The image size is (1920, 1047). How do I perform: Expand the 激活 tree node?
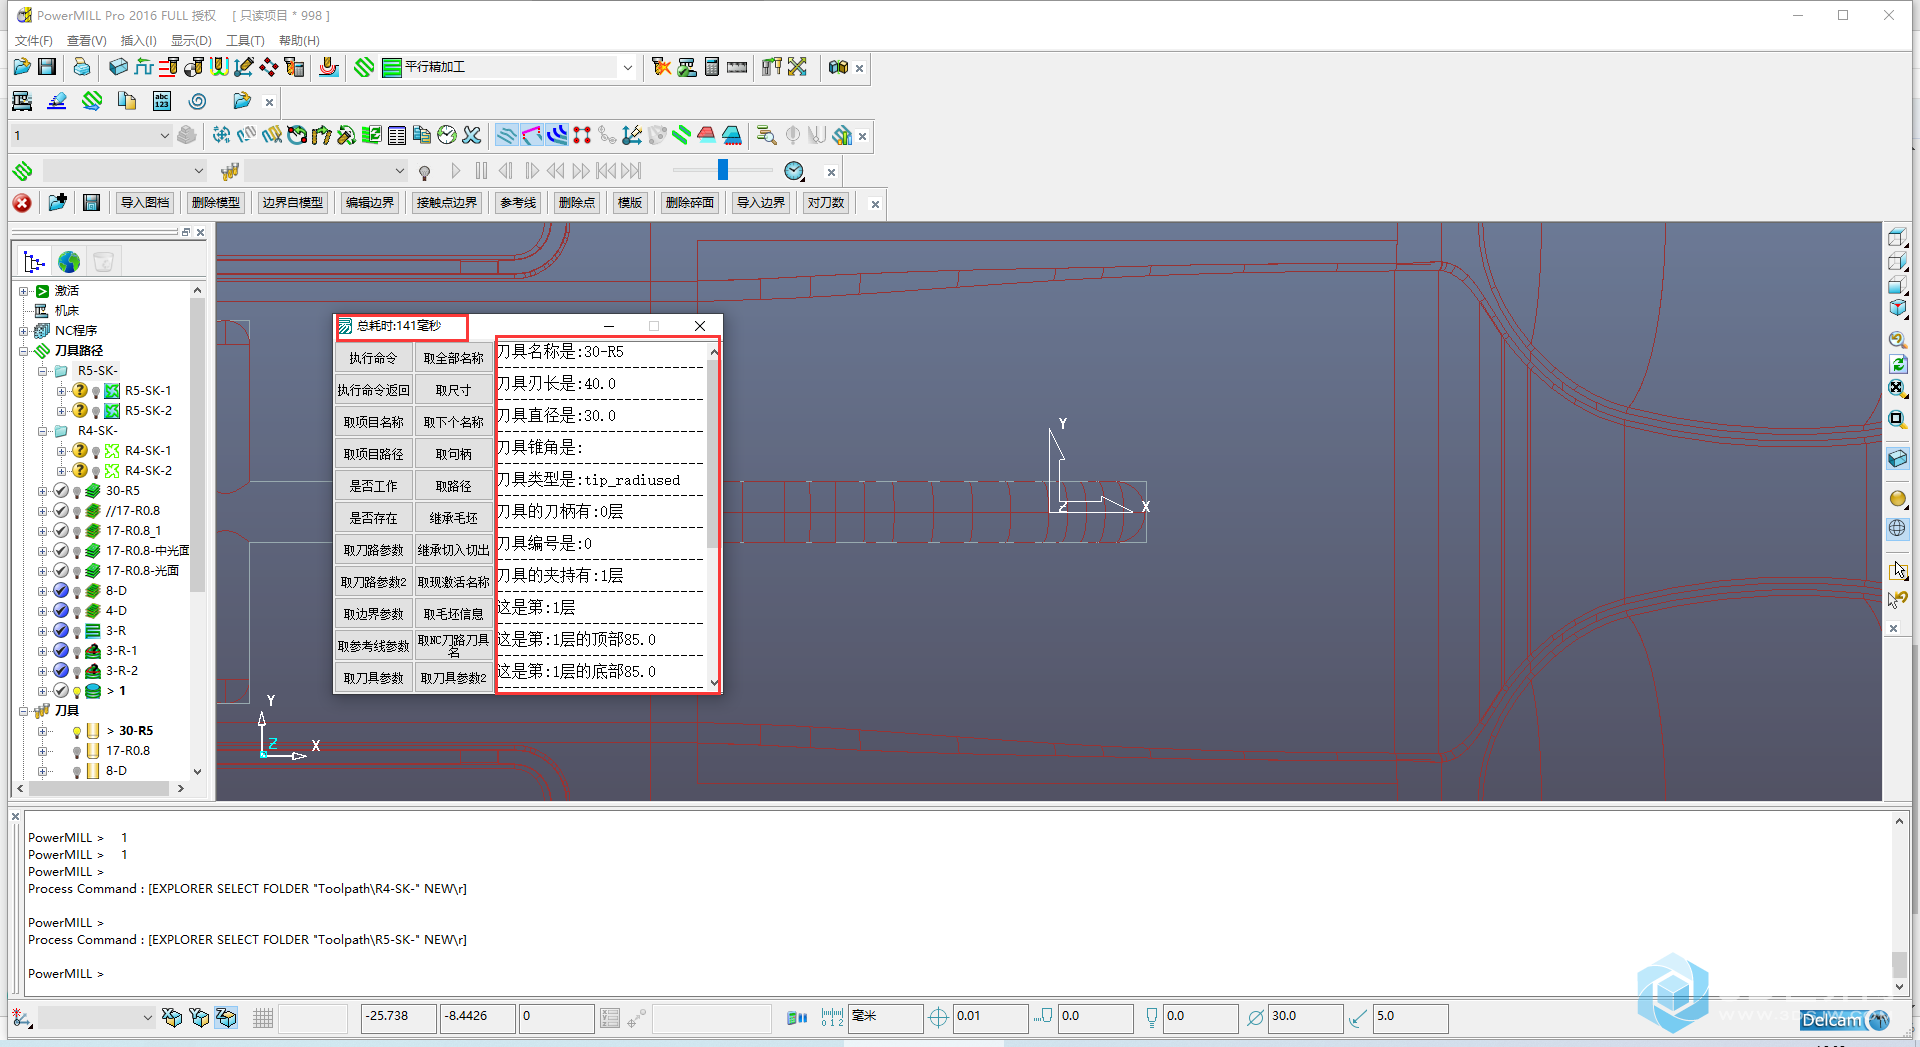pyautogui.click(x=24, y=291)
